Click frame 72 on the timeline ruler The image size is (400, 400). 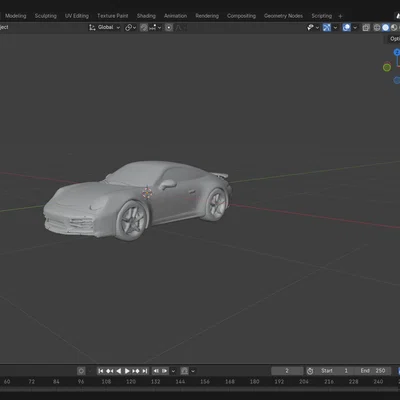[x=31, y=382]
